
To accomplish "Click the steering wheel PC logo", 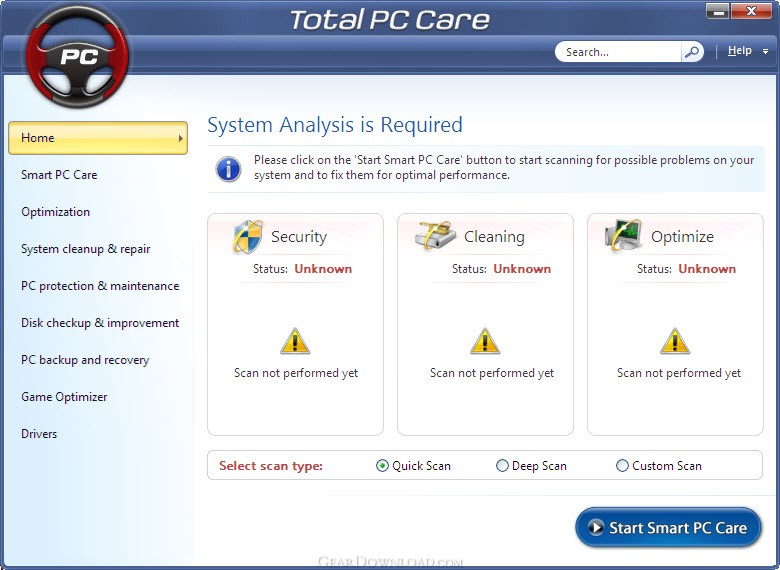I will (x=78, y=56).
